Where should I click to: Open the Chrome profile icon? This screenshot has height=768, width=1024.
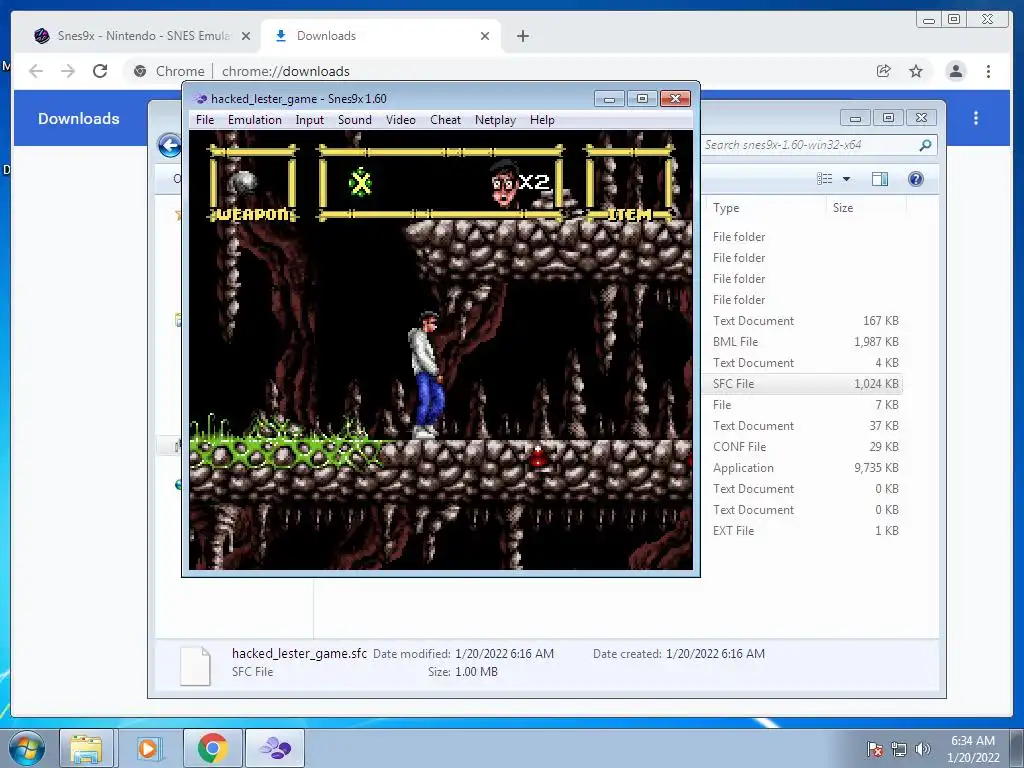click(x=955, y=71)
